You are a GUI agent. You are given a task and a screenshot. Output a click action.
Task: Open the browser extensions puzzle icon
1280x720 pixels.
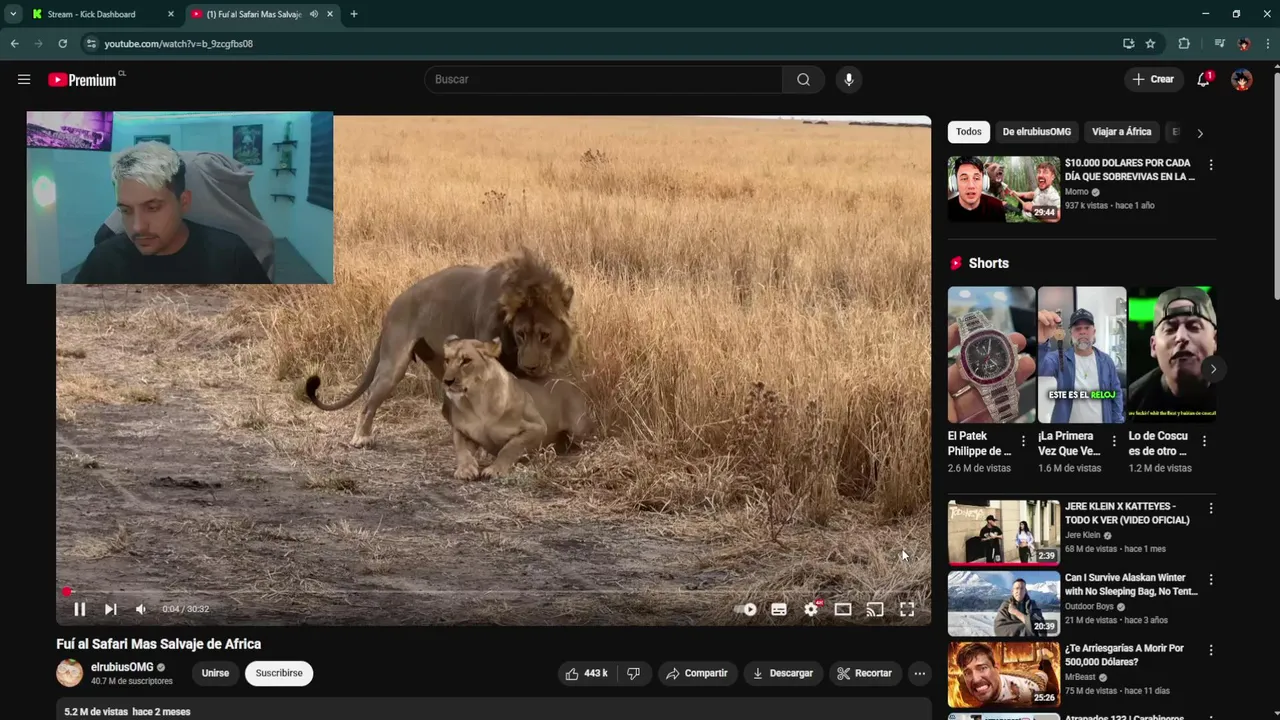point(1184,43)
